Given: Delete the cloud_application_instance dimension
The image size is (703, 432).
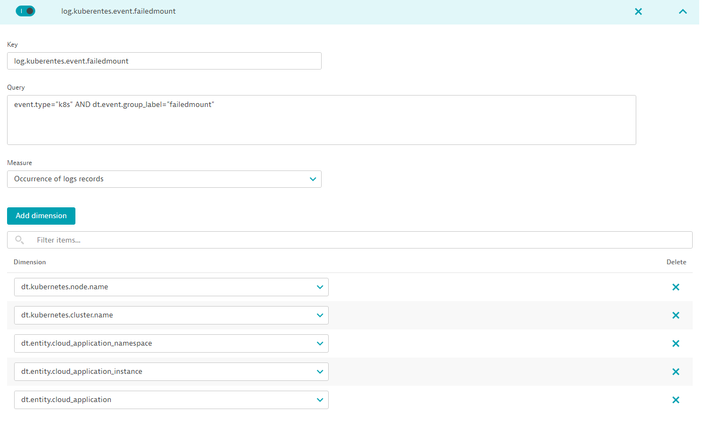Looking at the screenshot, I should click(676, 371).
